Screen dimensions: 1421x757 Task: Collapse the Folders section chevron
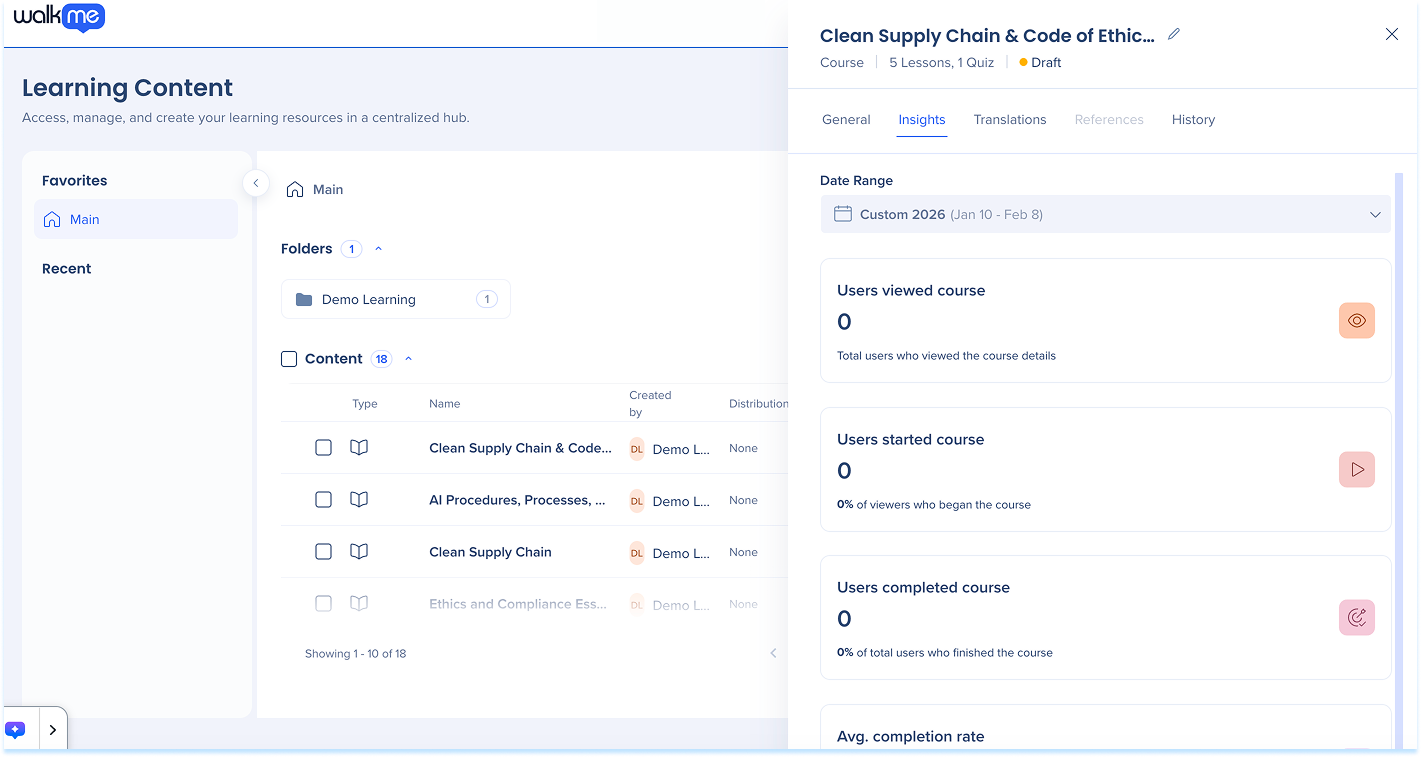tap(378, 249)
